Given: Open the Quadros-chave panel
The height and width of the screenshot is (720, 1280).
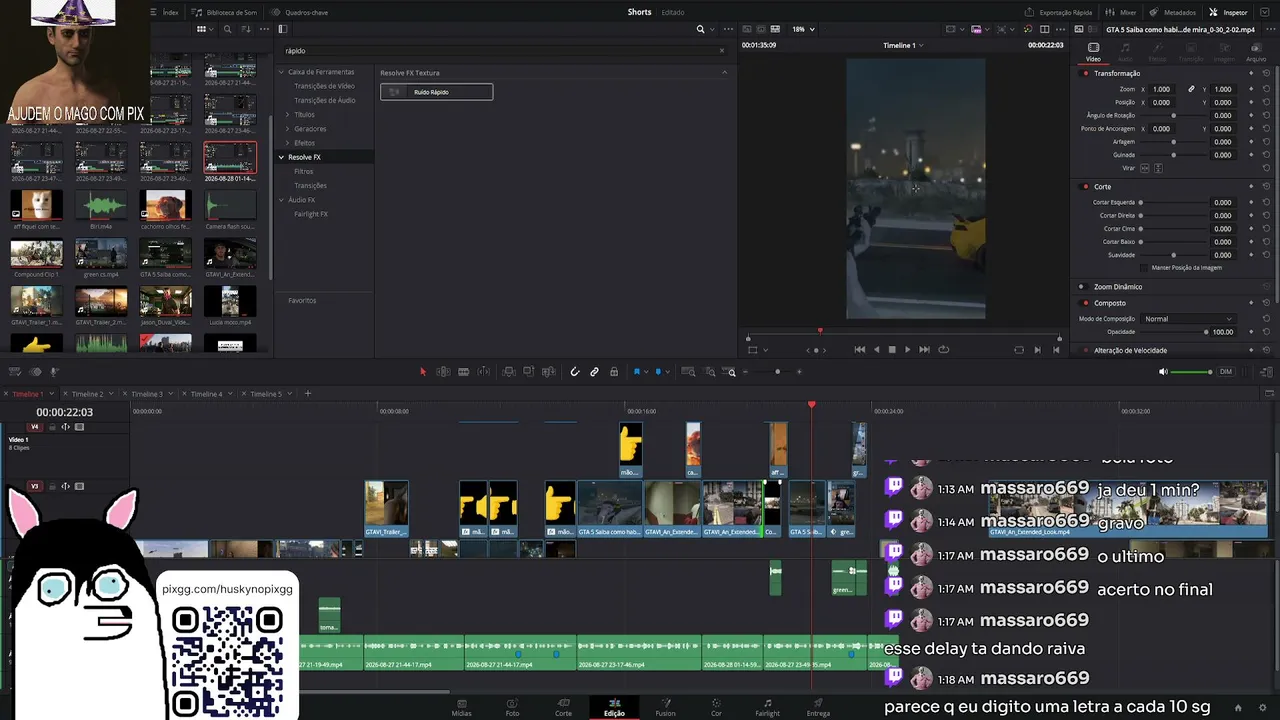Looking at the screenshot, I should pos(299,12).
